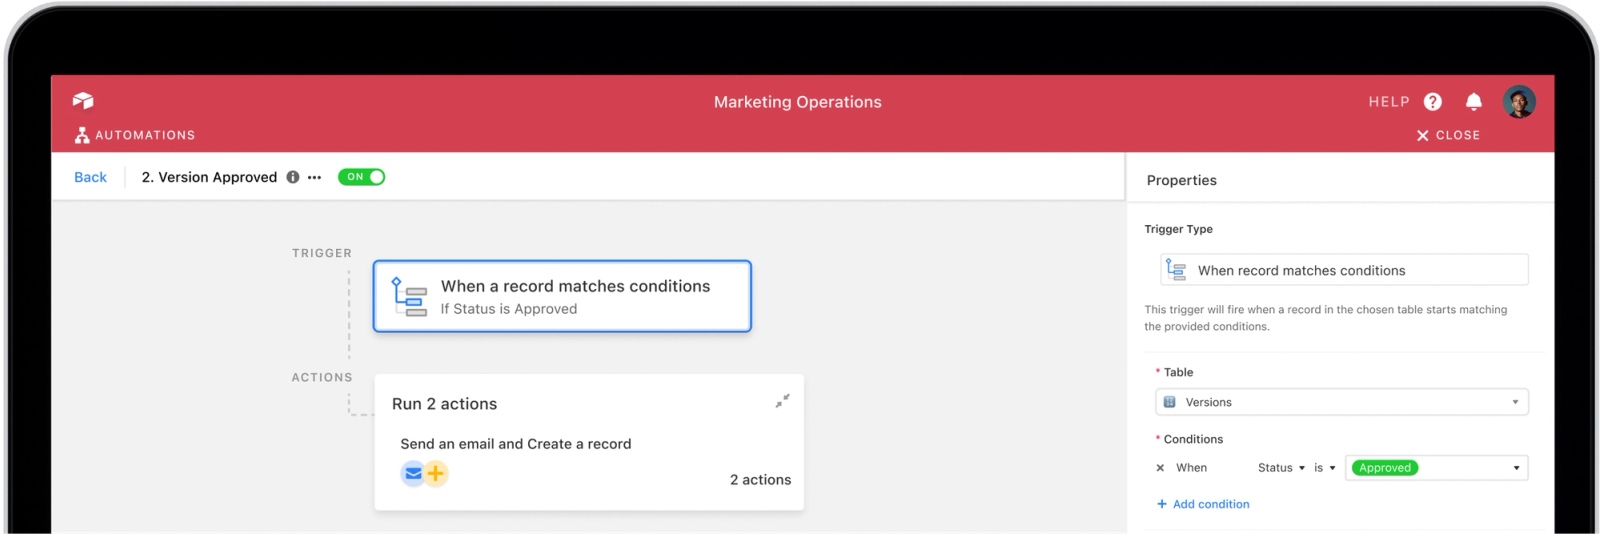Image resolution: width=1600 pixels, height=534 pixels.
Task: Select the record matches conditions trigger card
Action: (x=562, y=296)
